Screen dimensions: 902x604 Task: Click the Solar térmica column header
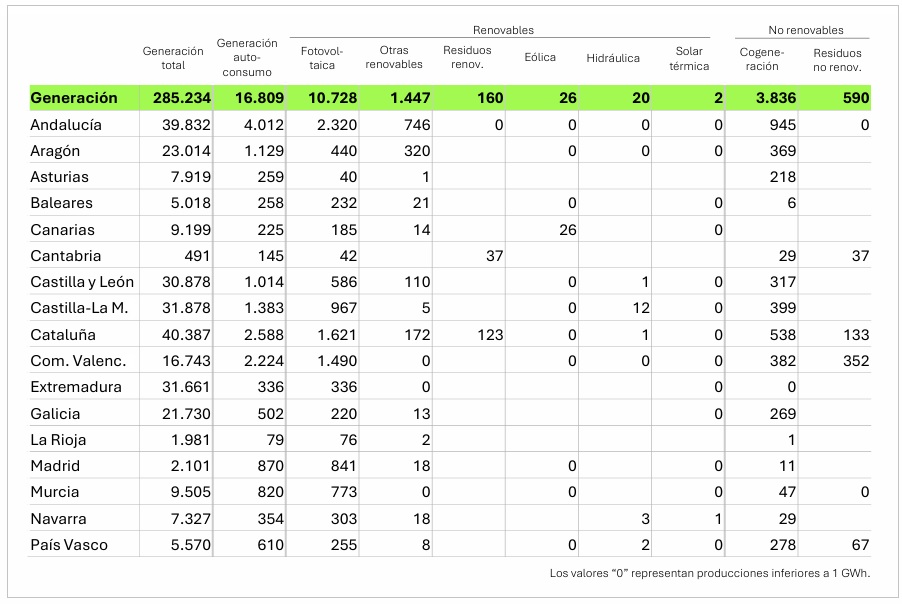(x=689, y=58)
